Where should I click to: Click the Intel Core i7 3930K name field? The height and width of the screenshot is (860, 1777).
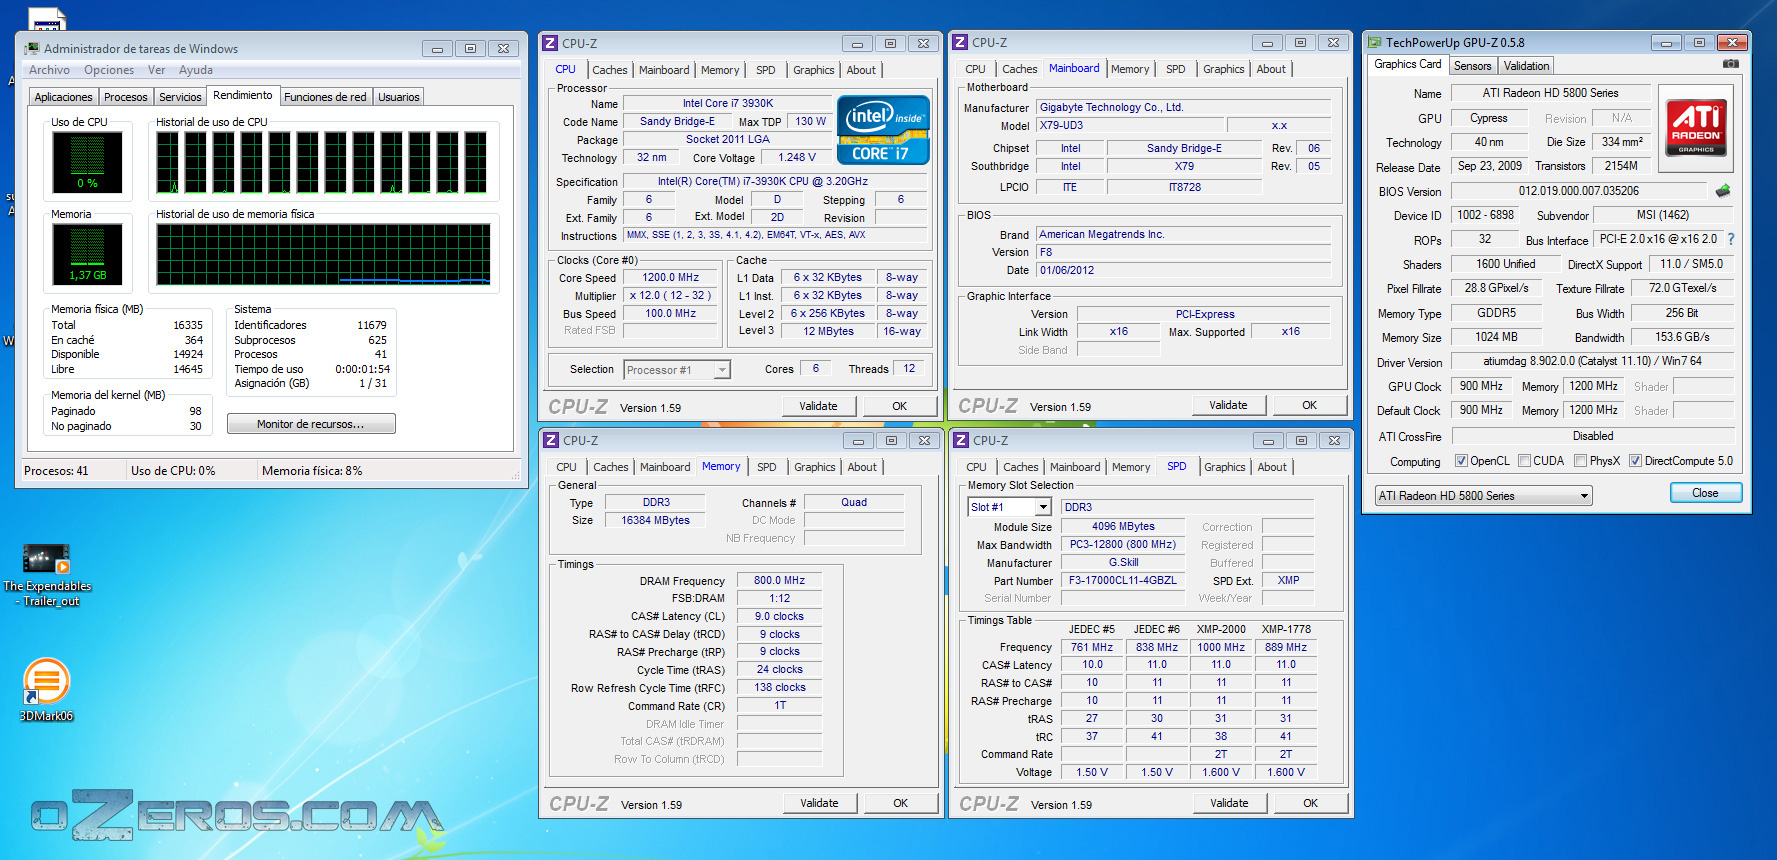pos(728,103)
